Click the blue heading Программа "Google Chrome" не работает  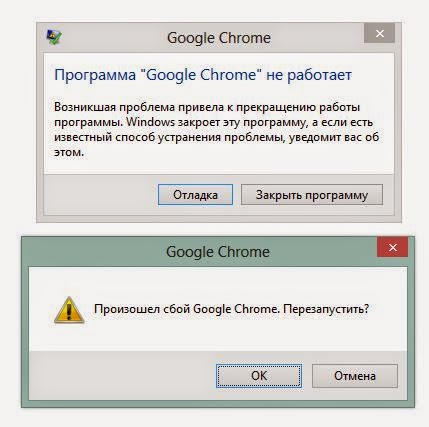[x=203, y=75]
